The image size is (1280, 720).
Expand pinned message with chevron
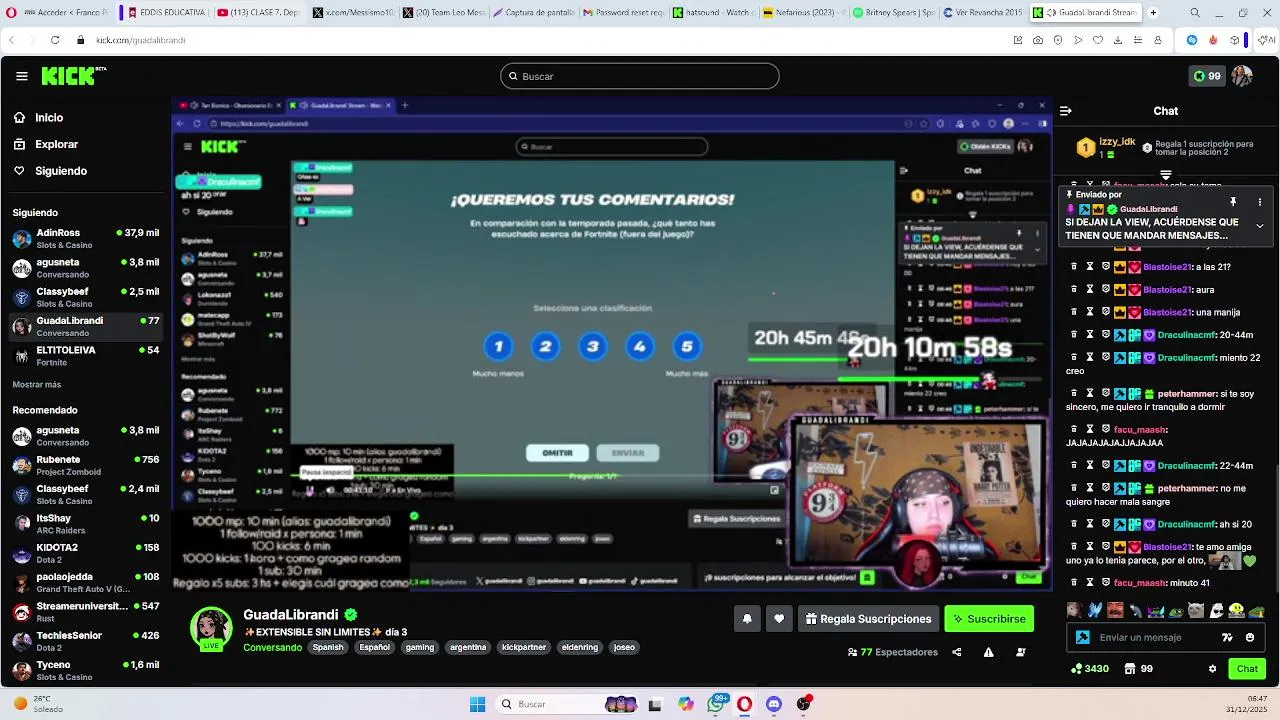[1259, 226]
